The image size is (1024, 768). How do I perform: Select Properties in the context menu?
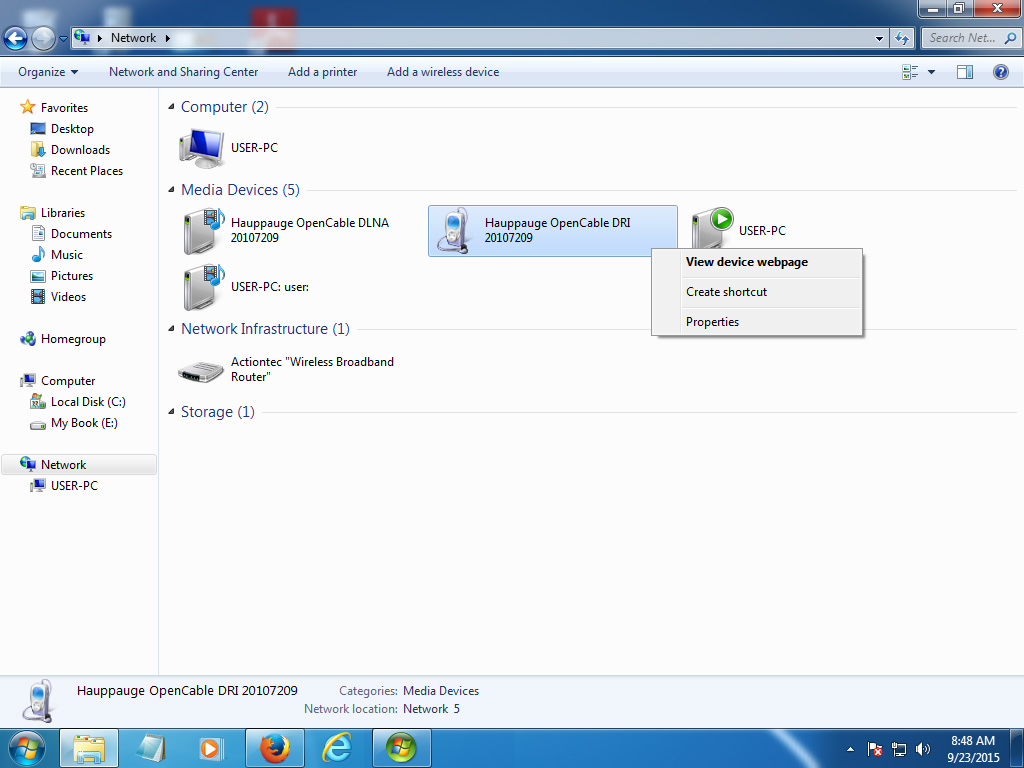pyautogui.click(x=712, y=322)
